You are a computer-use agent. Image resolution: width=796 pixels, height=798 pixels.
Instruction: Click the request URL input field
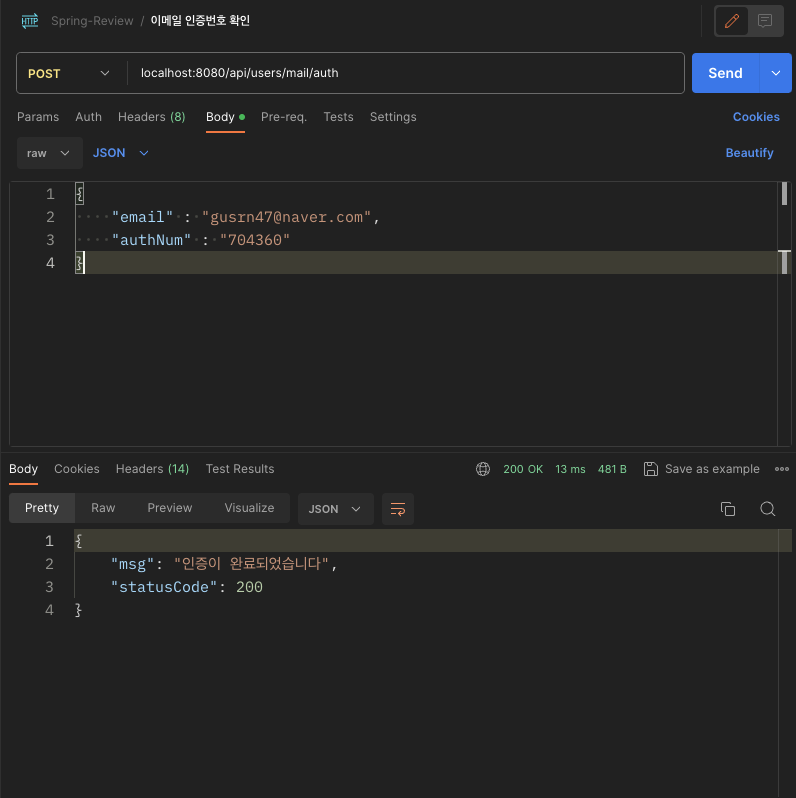point(406,73)
